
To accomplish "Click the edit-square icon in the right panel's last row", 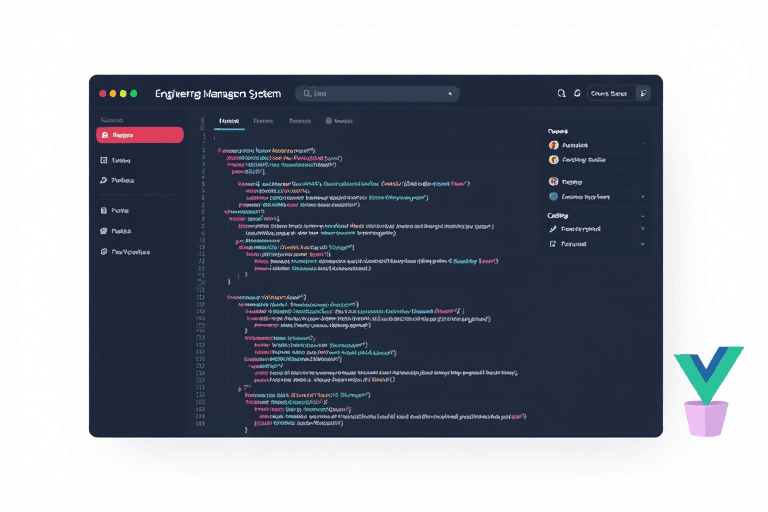I will pyautogui.click(x=553, y=243).
